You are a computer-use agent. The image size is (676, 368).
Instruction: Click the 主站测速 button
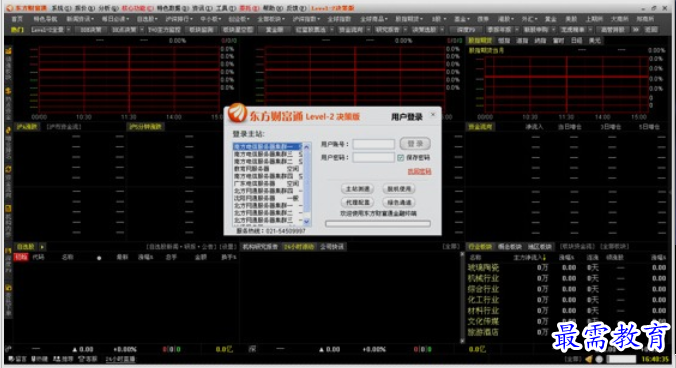[357, 189]
